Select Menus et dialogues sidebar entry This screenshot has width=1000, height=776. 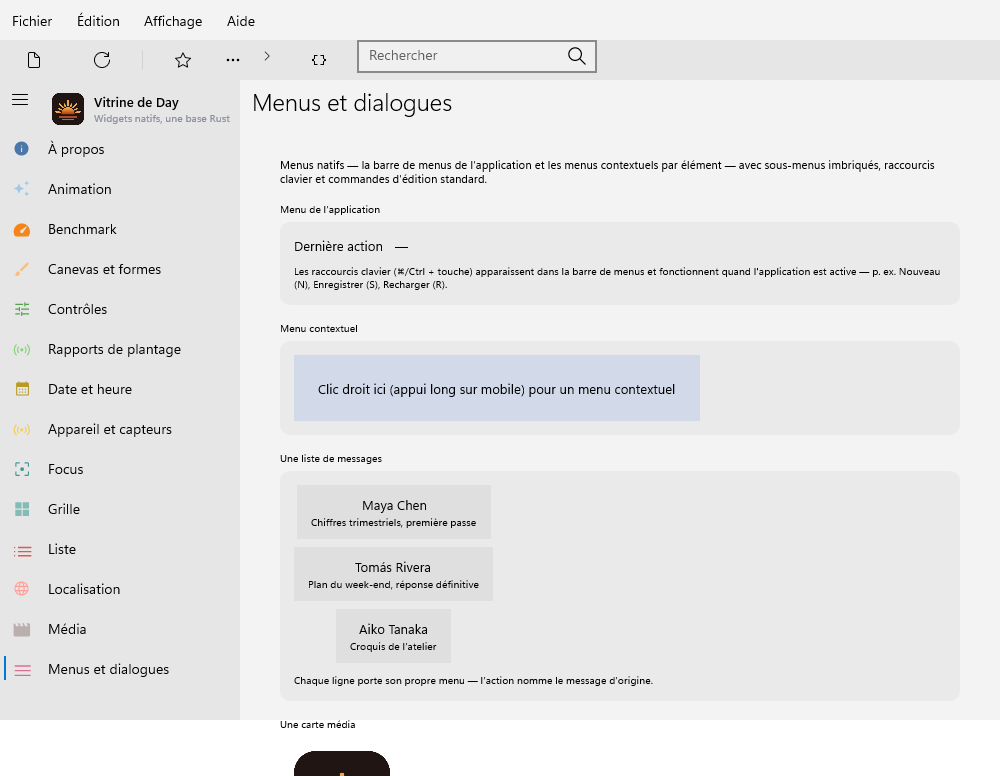(x=120, y=670)
